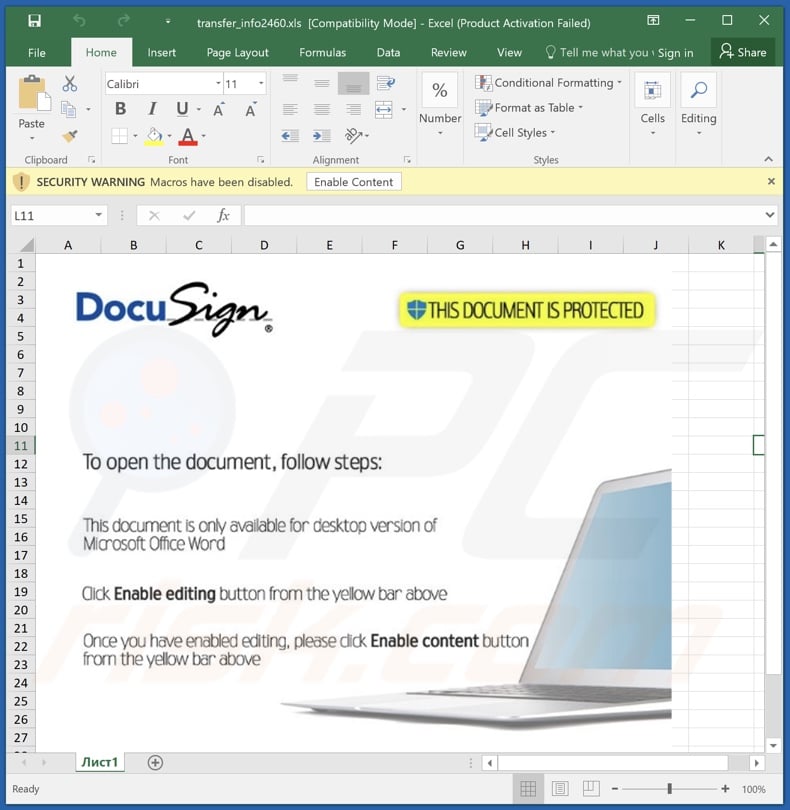Click the Format Painter brush icon
The height and width of the screenshot is (810, 790).
point(70,136)
